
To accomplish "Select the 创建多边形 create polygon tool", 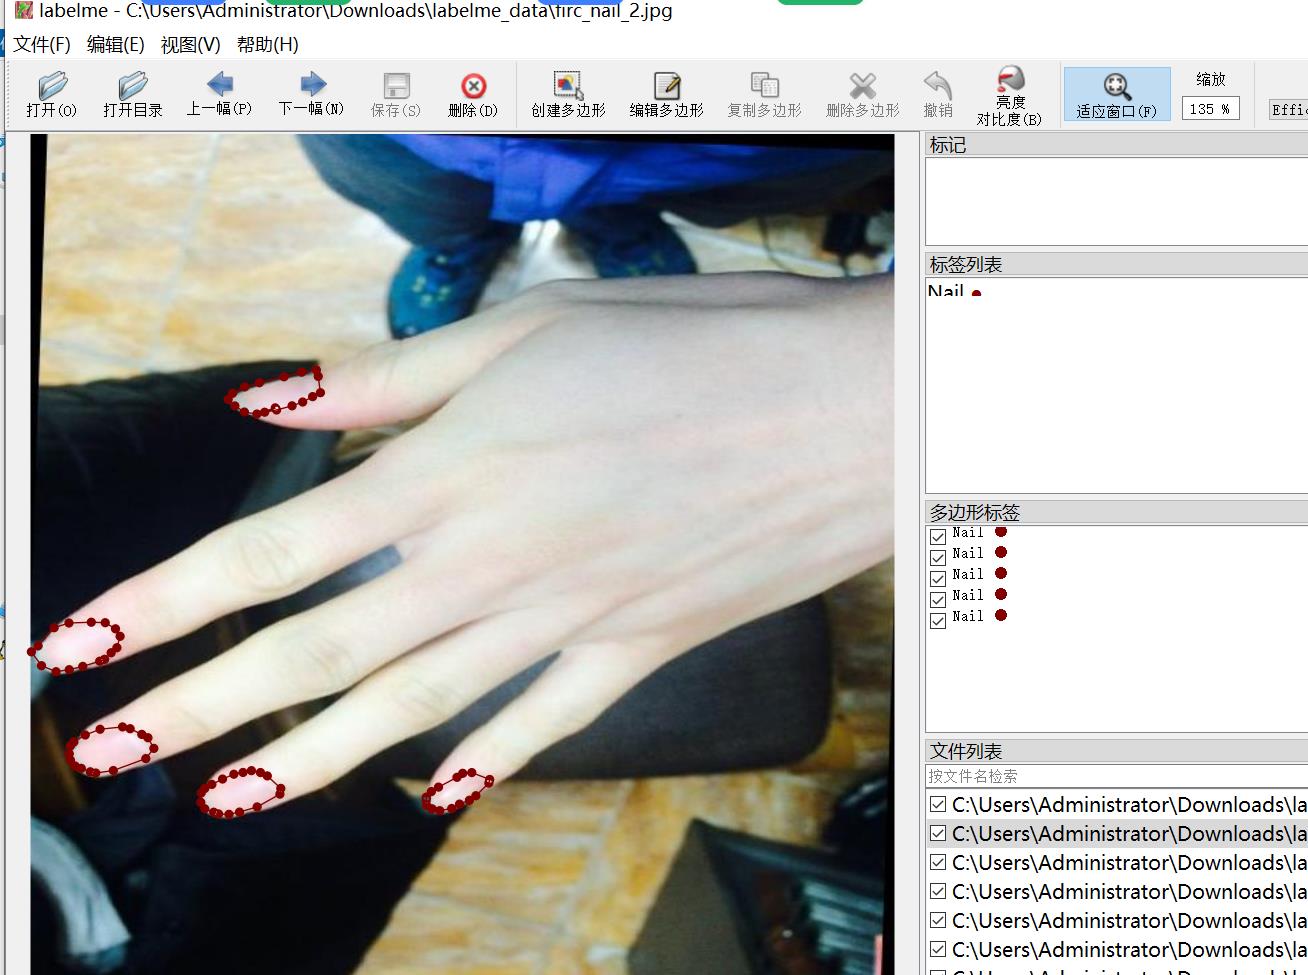I will pyautogui.click(x=568, y=95).
